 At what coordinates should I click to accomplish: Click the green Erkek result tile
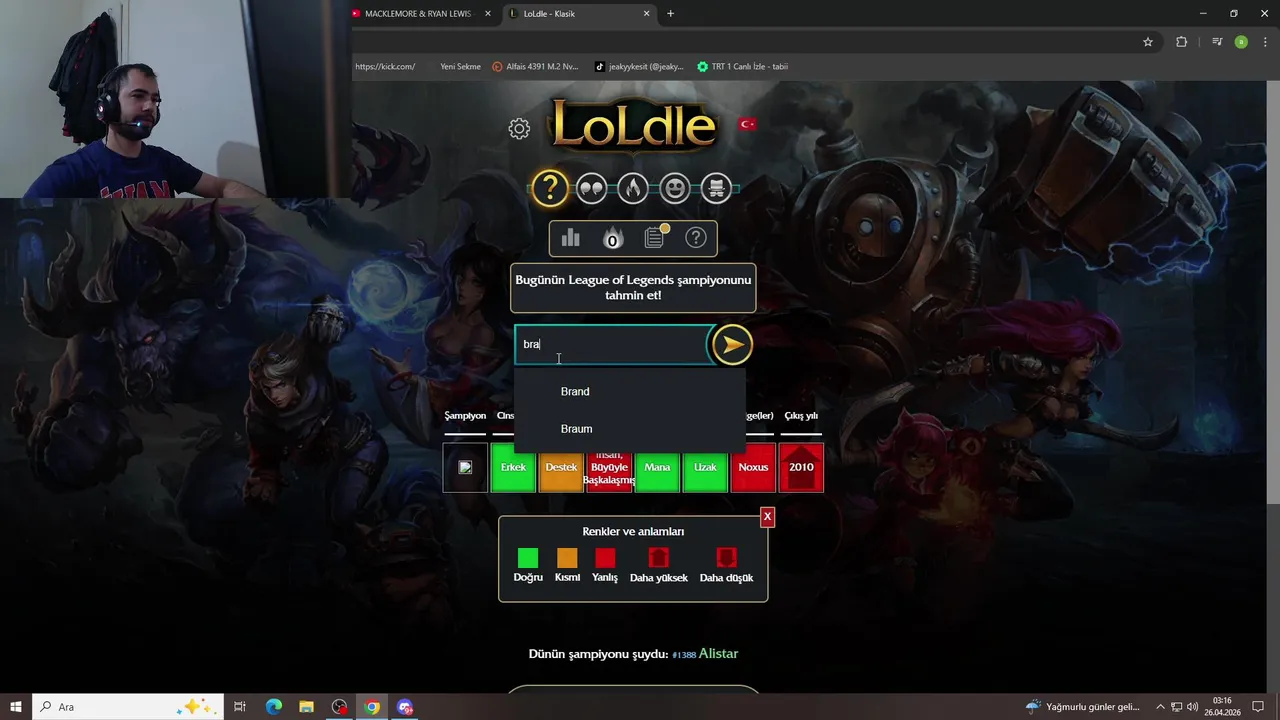click(x=513, y=467)
